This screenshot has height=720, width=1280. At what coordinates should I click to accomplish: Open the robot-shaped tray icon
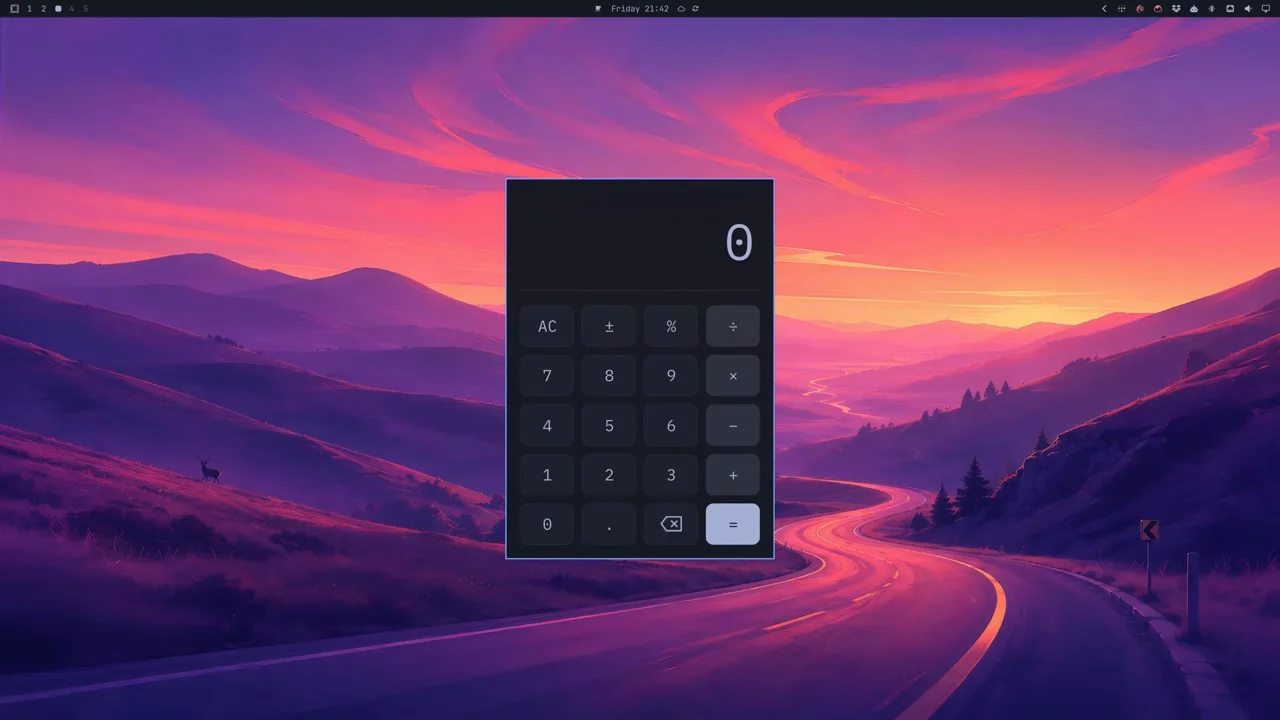point(1194,8)
